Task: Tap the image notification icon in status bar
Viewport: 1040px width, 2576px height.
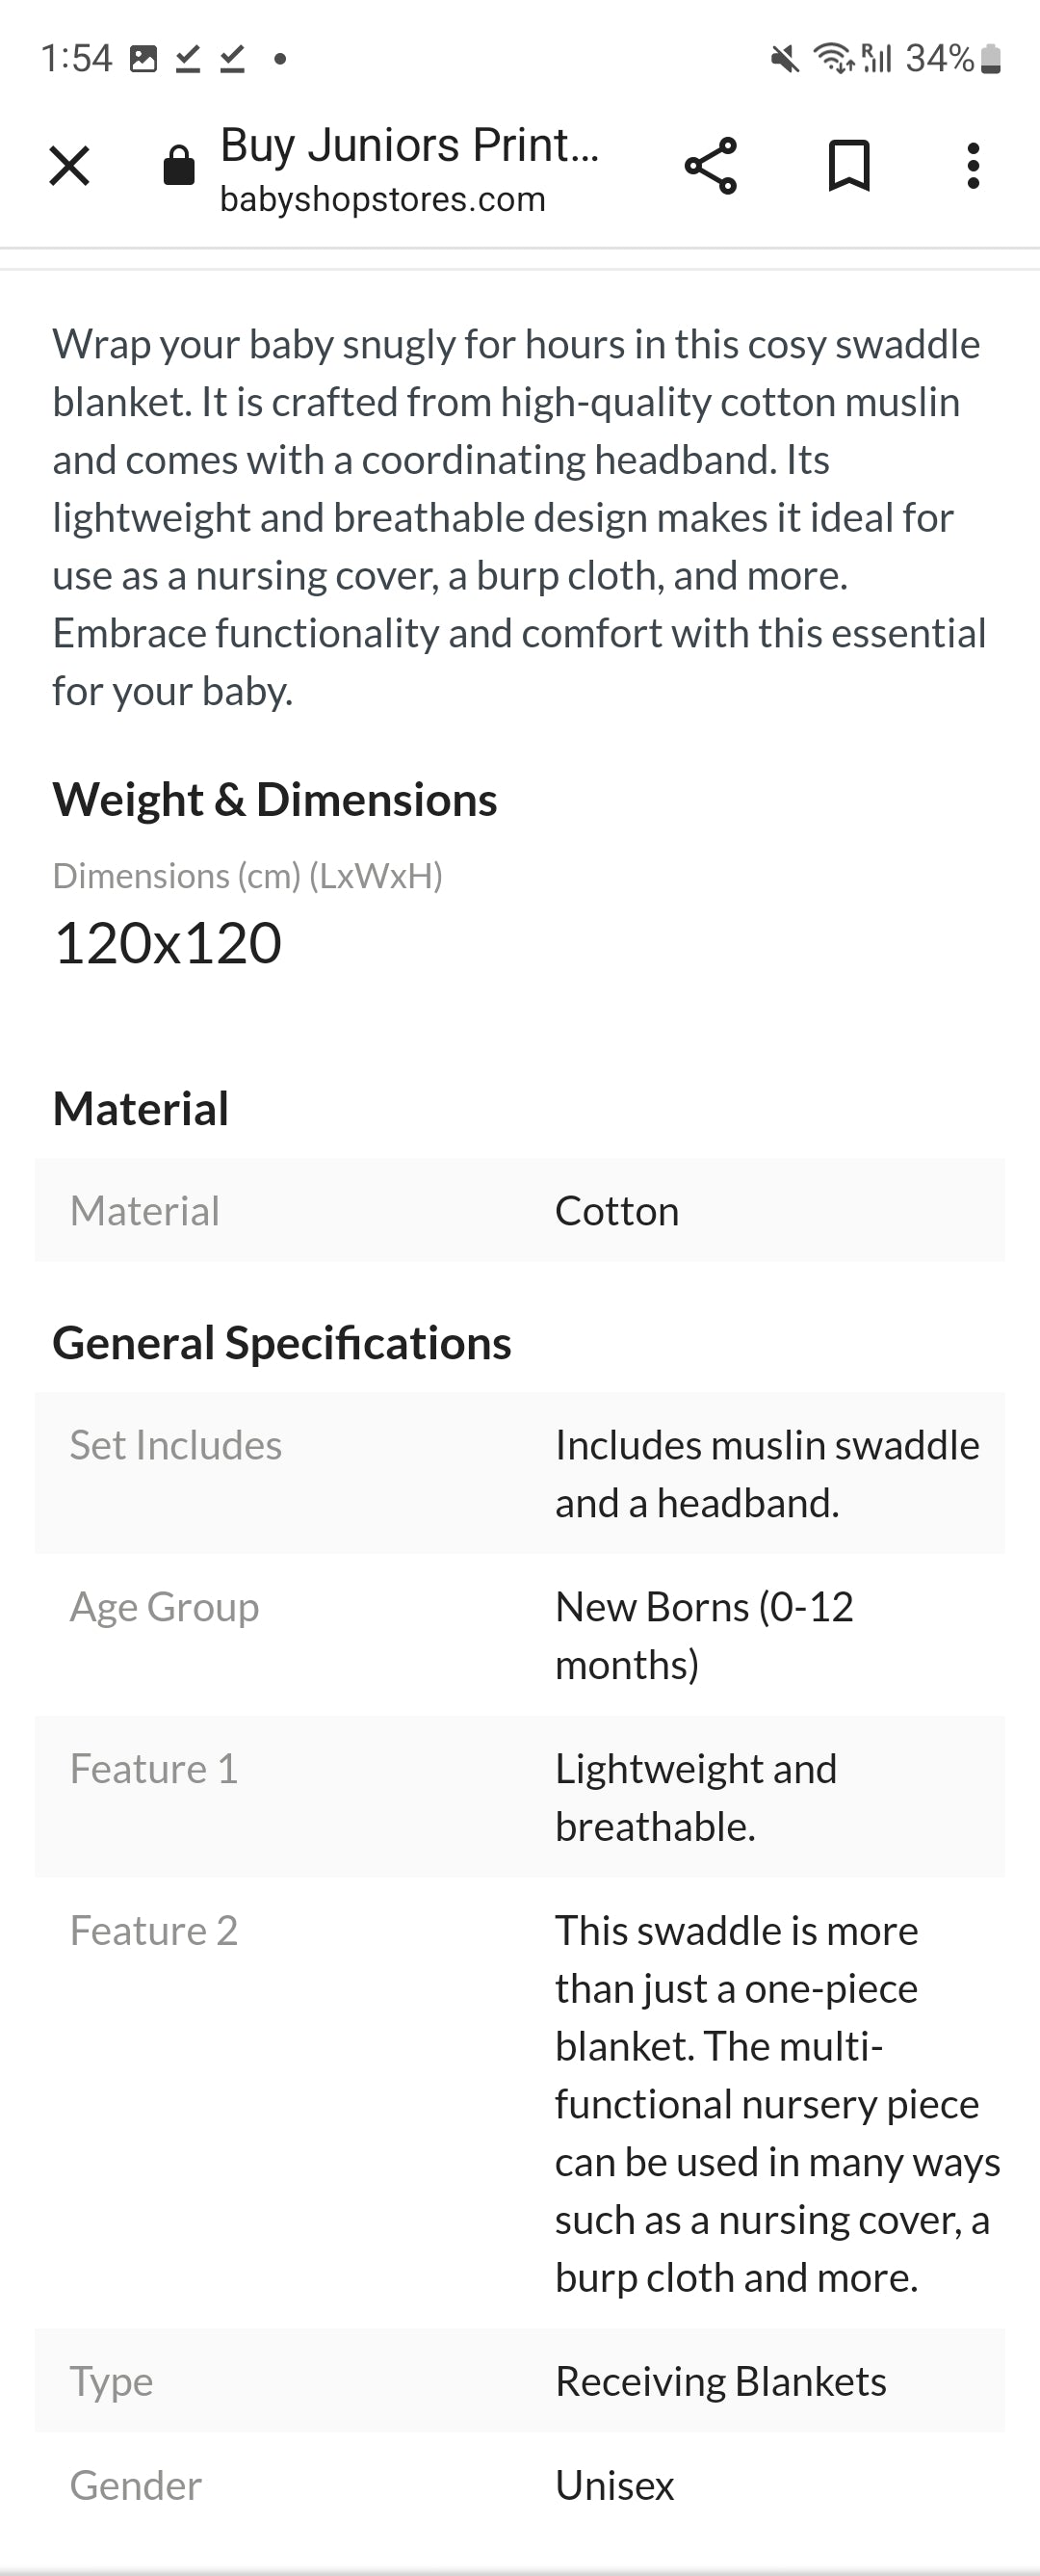Action: coord(144,59)
